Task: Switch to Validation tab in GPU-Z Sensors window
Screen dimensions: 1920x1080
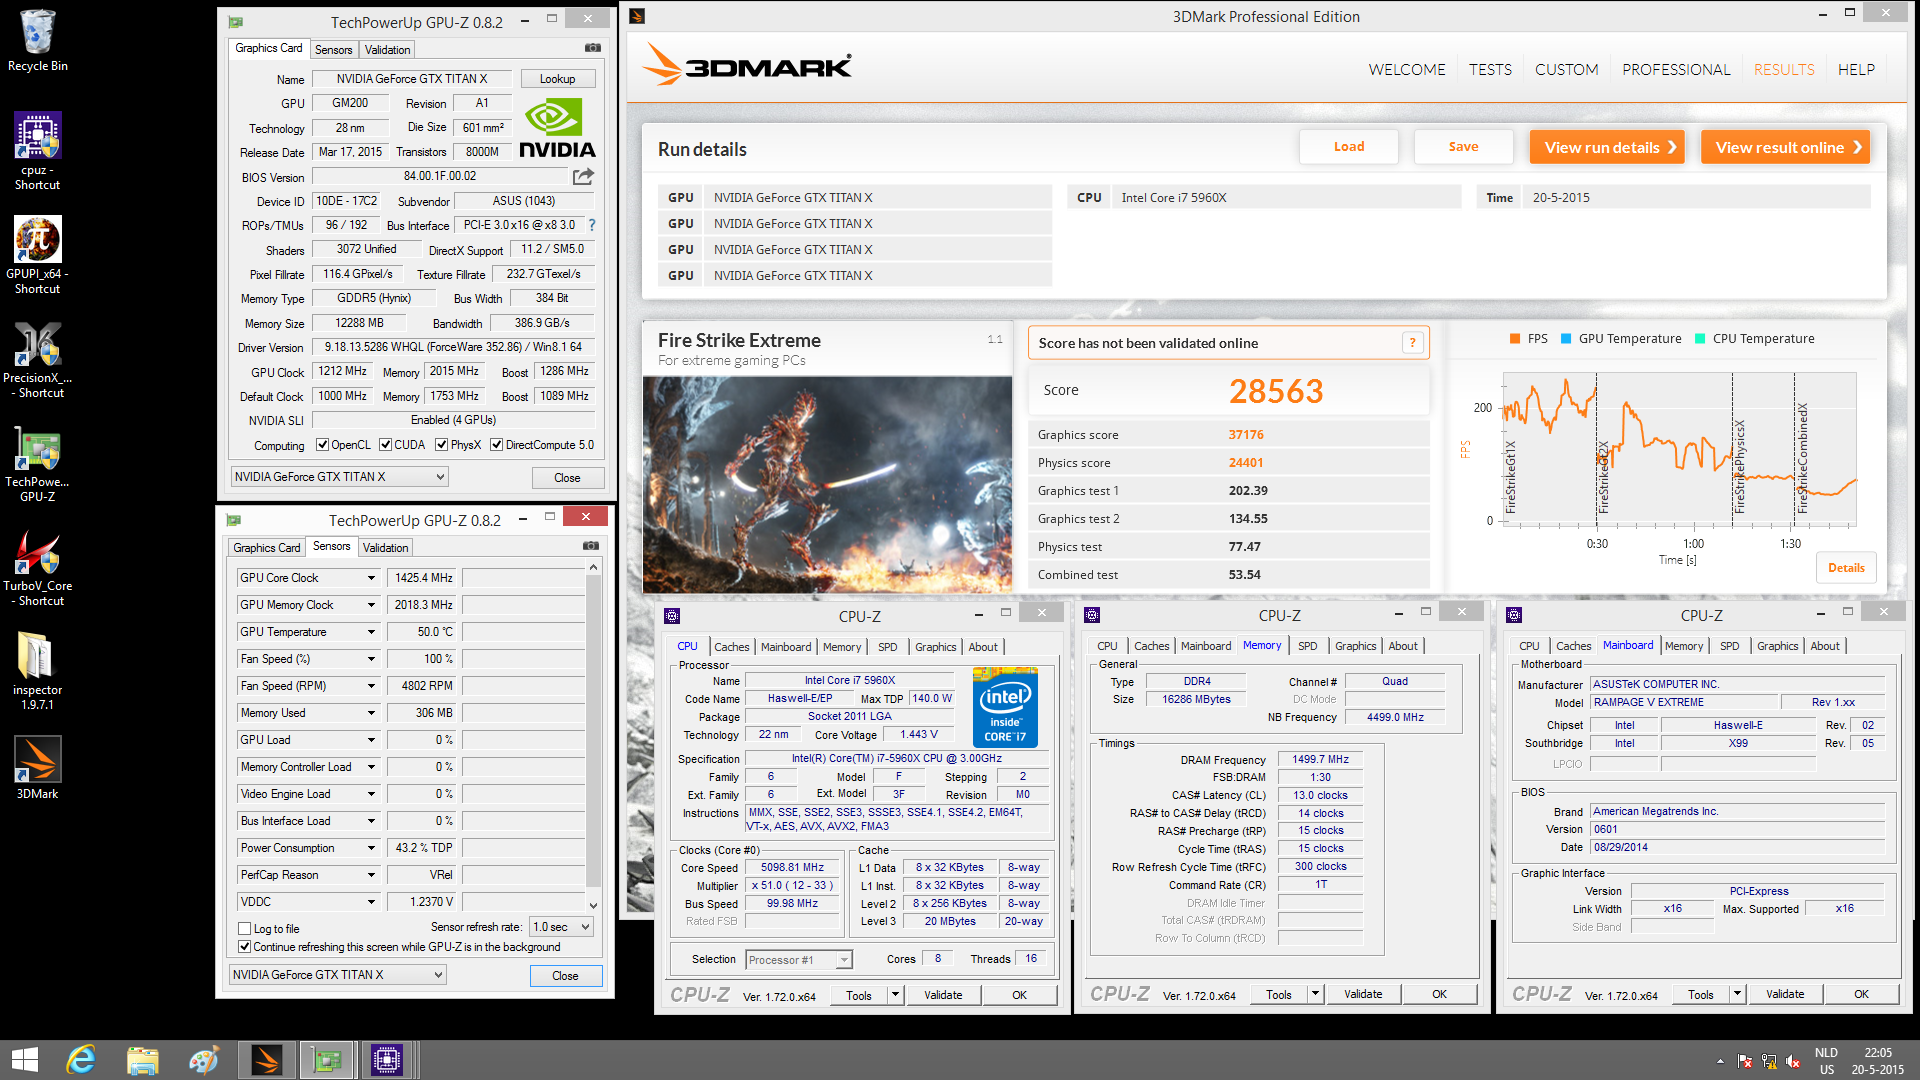Action: pyautogui.click(x=385, y=547)
